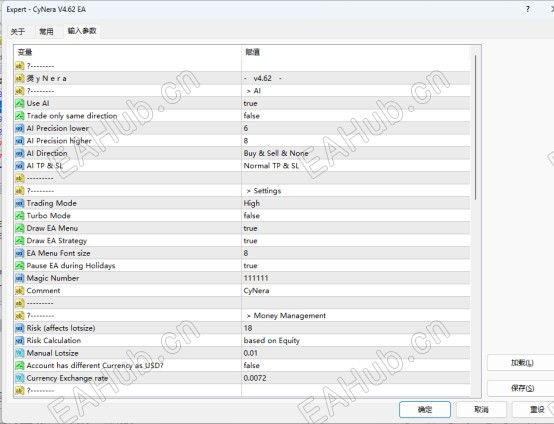Click the 取消 button

[x=481, y=410]
